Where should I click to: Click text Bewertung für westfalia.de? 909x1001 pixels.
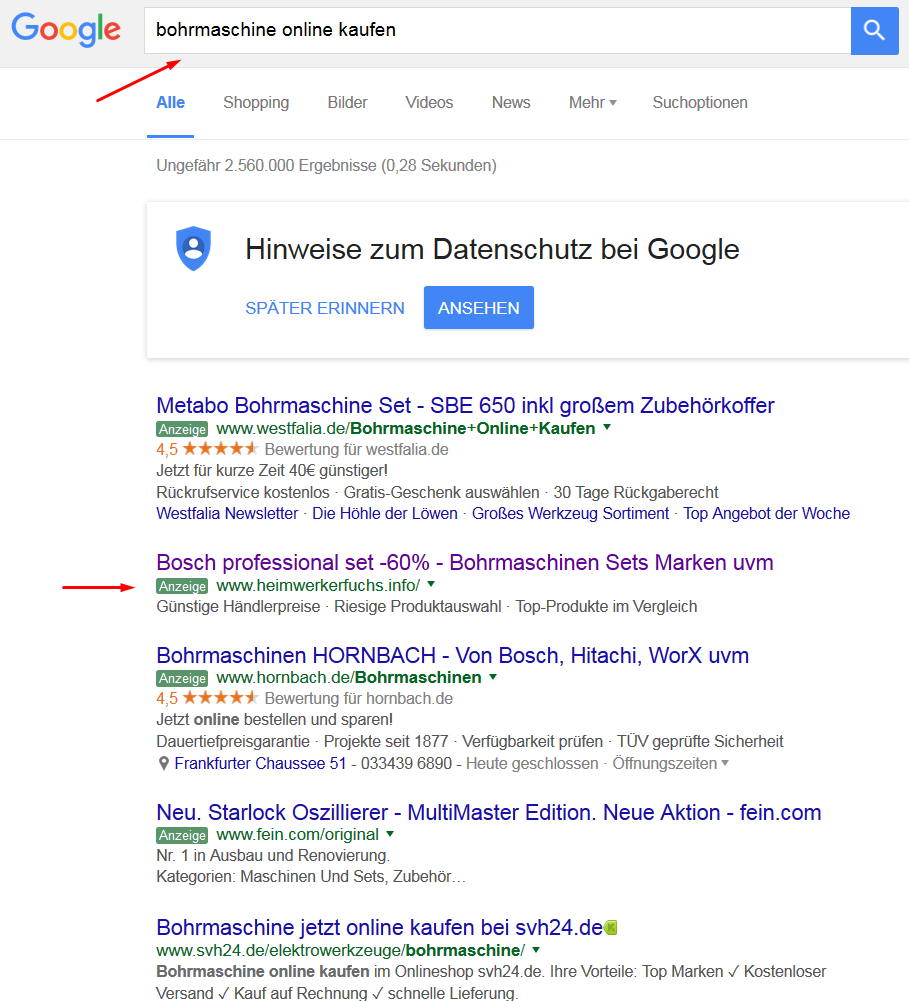click(356, 449)
